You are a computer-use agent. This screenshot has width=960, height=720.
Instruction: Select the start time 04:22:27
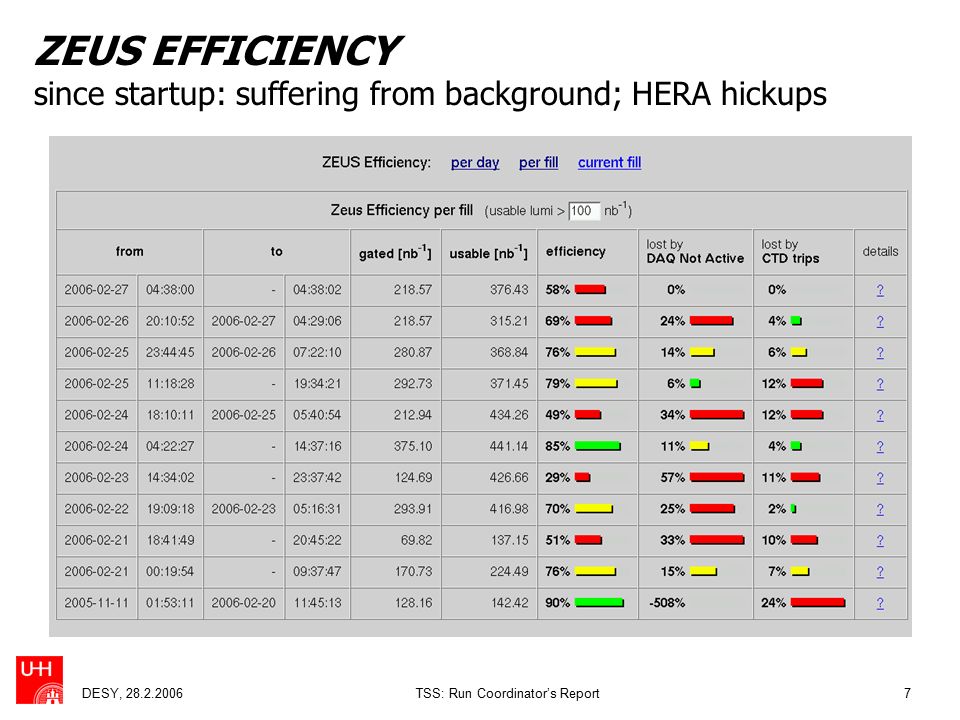170,446
